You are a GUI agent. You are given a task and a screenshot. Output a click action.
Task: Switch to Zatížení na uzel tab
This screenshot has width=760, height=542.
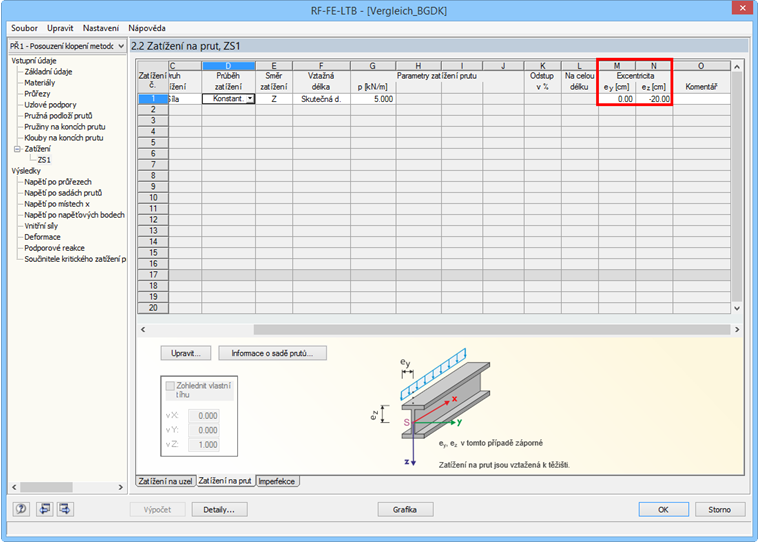[x=165, y=481]
